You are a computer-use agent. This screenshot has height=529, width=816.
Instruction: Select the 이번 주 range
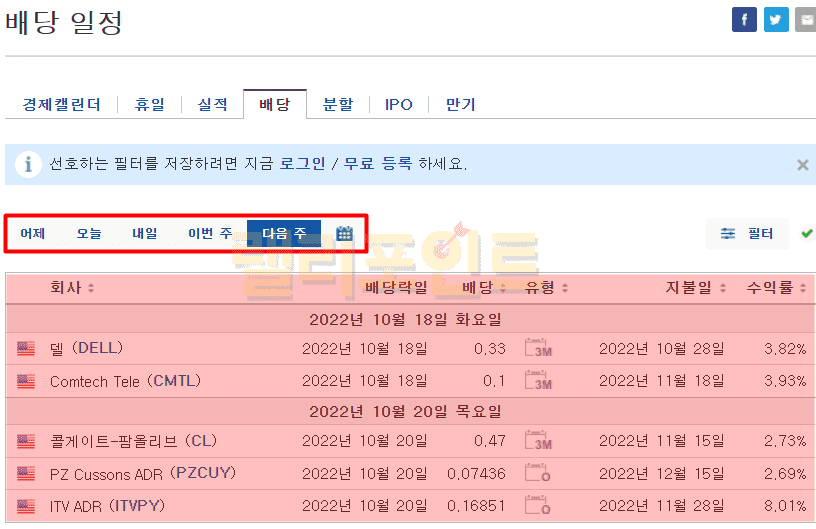(210, 234)
